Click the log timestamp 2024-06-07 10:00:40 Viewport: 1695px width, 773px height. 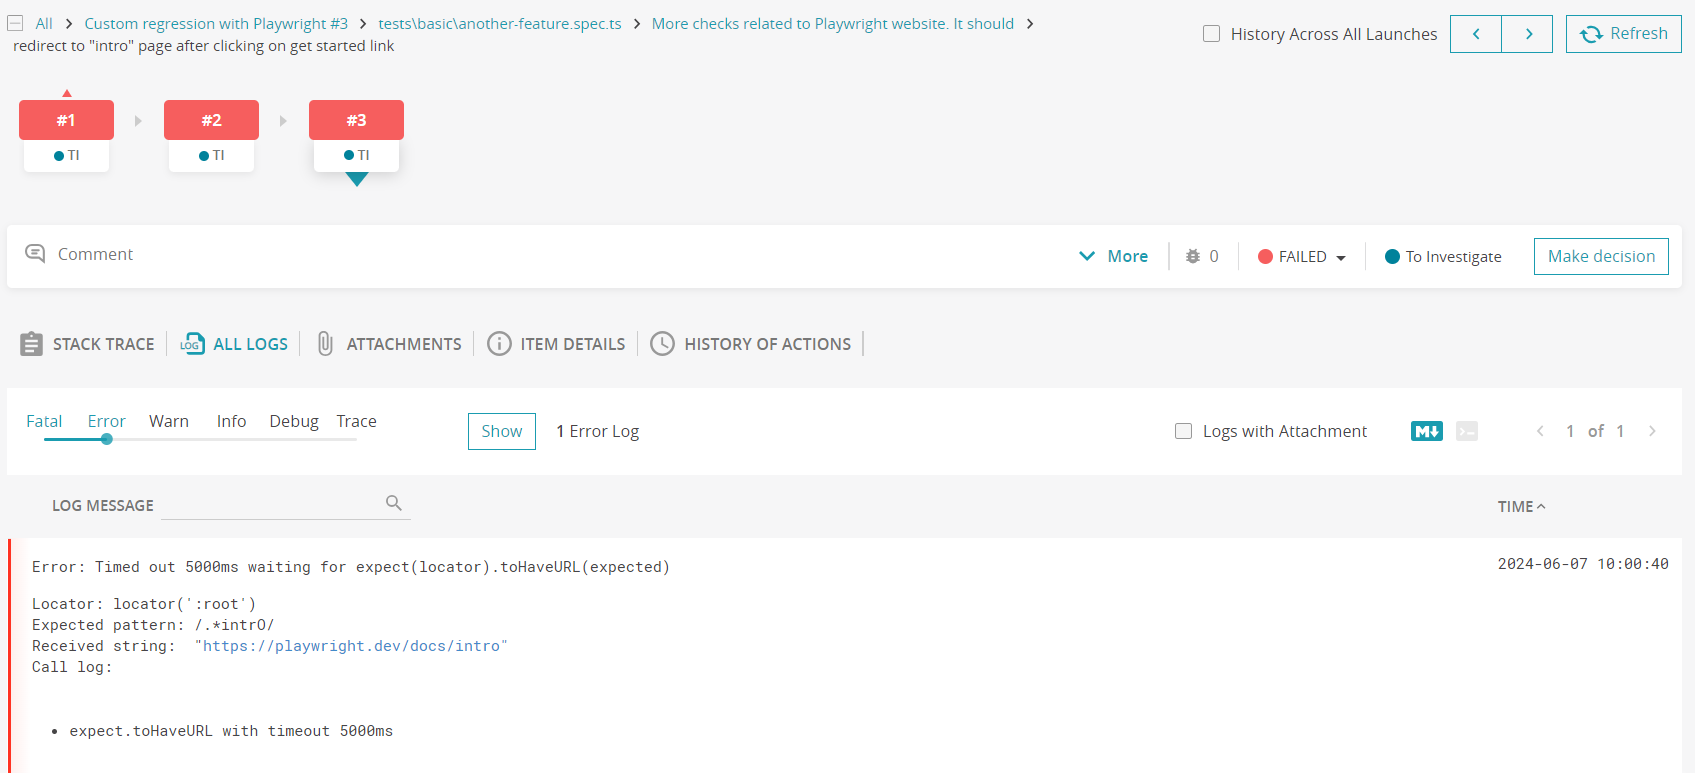click(x=1583, y=564)
